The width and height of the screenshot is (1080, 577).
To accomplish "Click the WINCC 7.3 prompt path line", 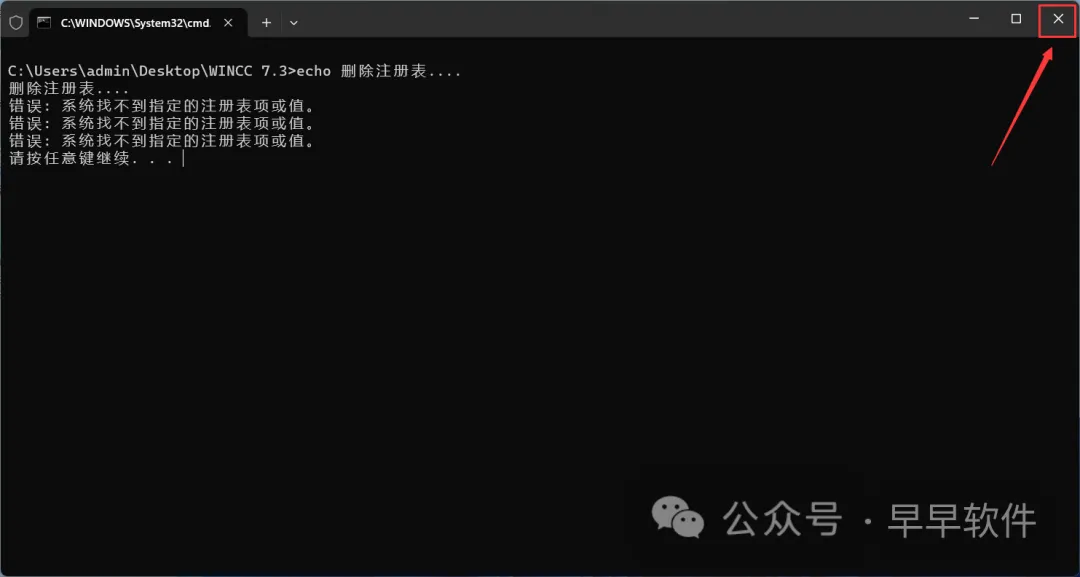I will coord(234,72).
